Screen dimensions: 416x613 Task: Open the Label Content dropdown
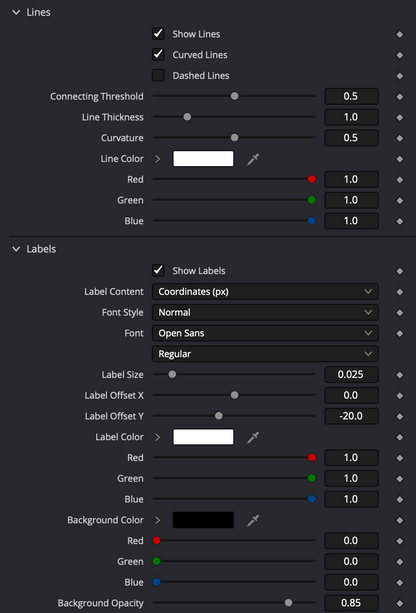click(265, 292)
